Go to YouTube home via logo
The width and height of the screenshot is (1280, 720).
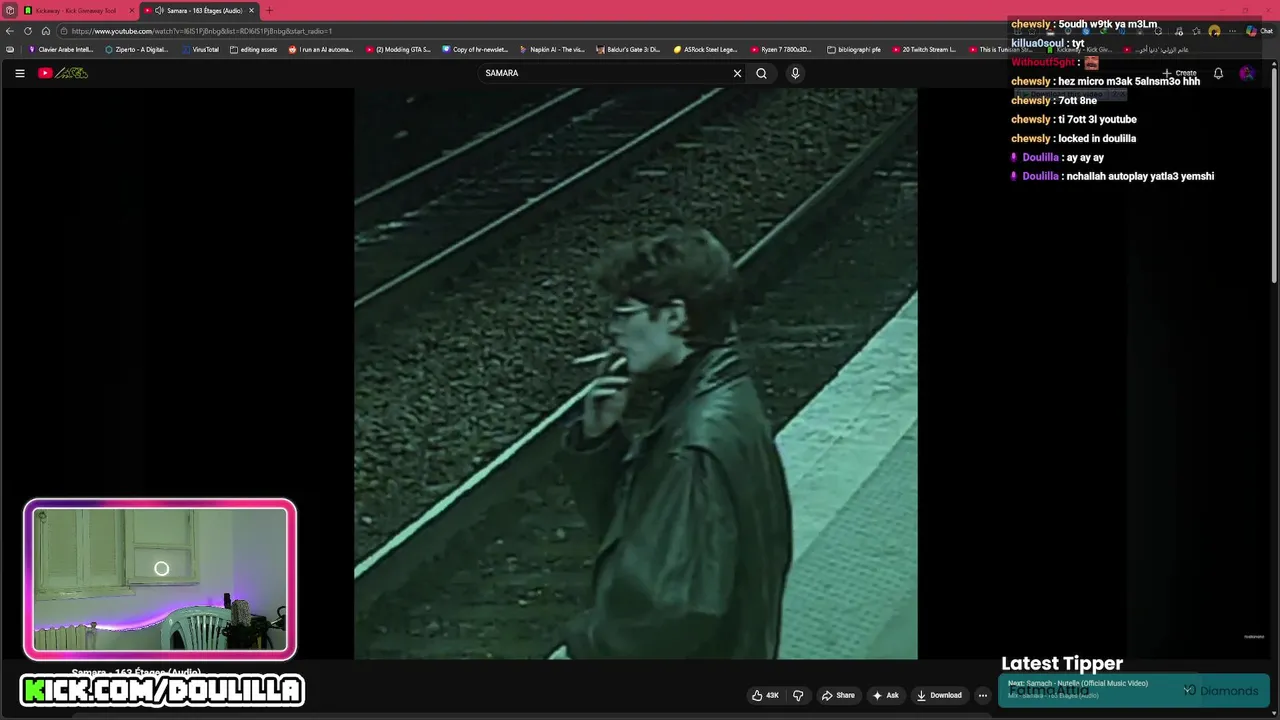[x=63, y=73]
